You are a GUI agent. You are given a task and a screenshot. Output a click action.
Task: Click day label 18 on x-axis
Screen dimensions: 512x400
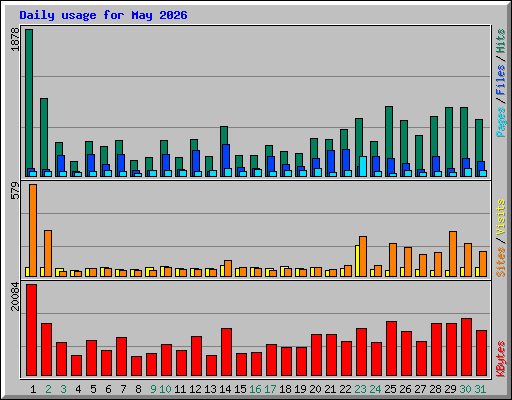285,389
